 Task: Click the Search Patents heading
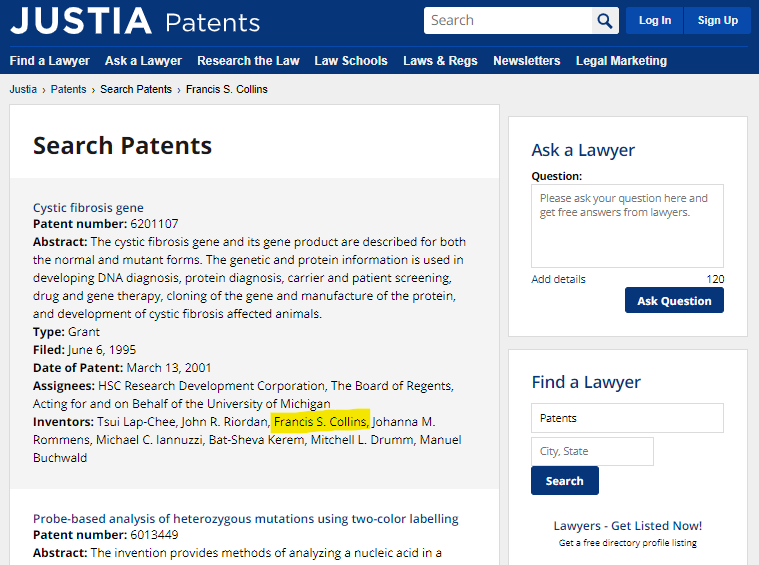point(122,145)
